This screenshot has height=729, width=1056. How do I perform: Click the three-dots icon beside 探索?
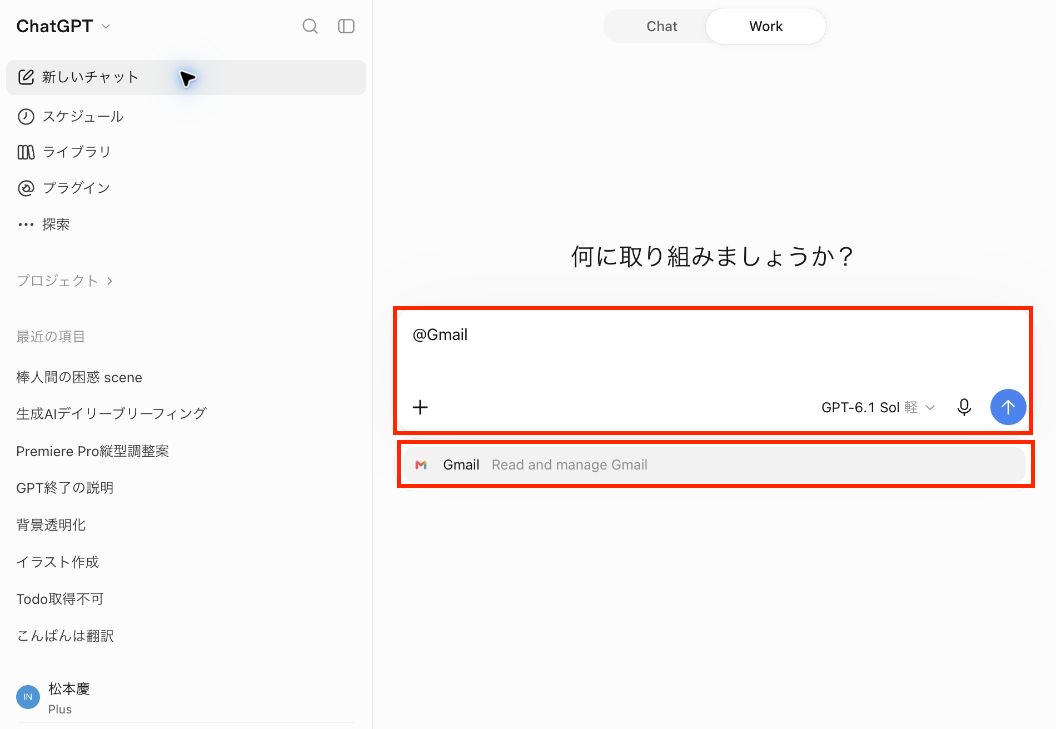26,224
